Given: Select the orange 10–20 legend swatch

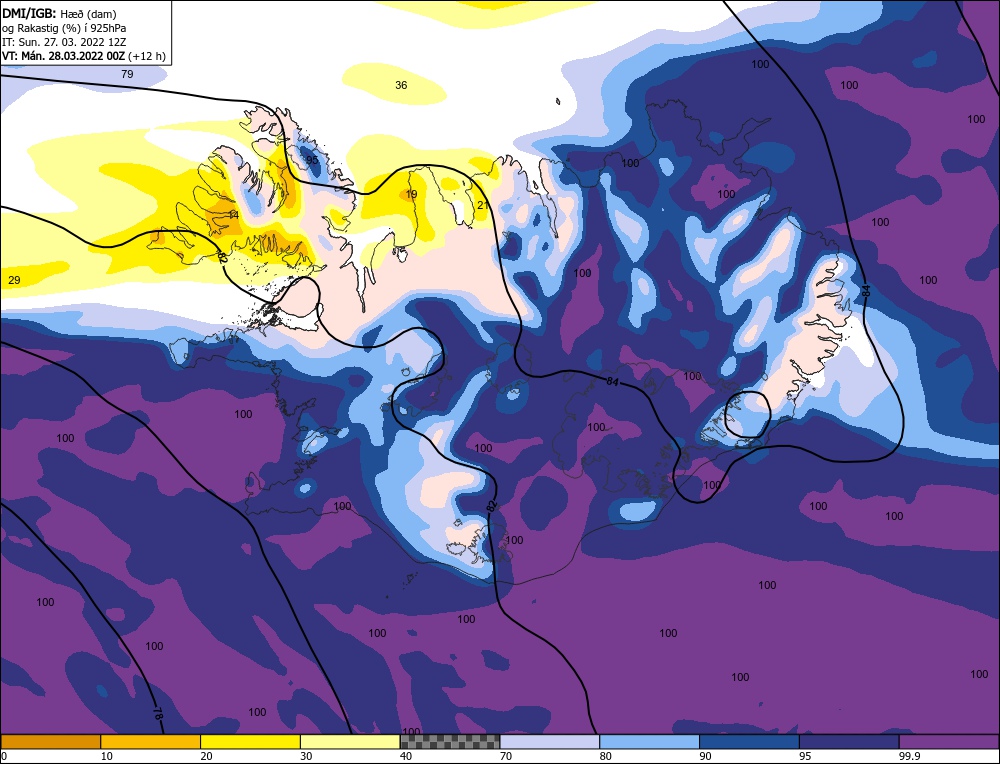Looking at the screenshot, I should [151, 742].
